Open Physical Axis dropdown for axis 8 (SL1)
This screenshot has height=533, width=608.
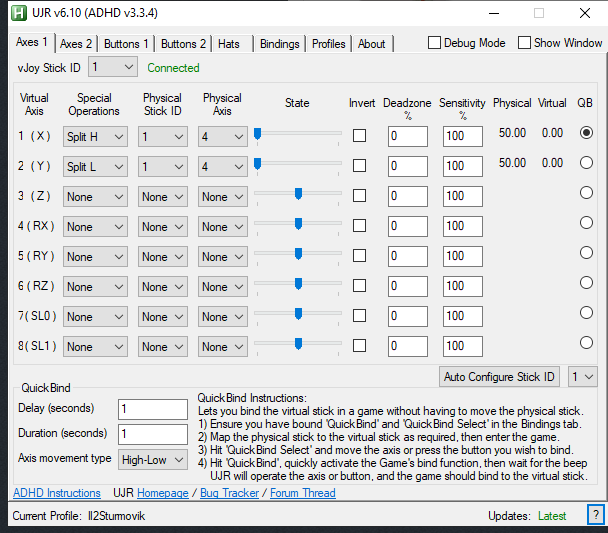pos(223,347)
